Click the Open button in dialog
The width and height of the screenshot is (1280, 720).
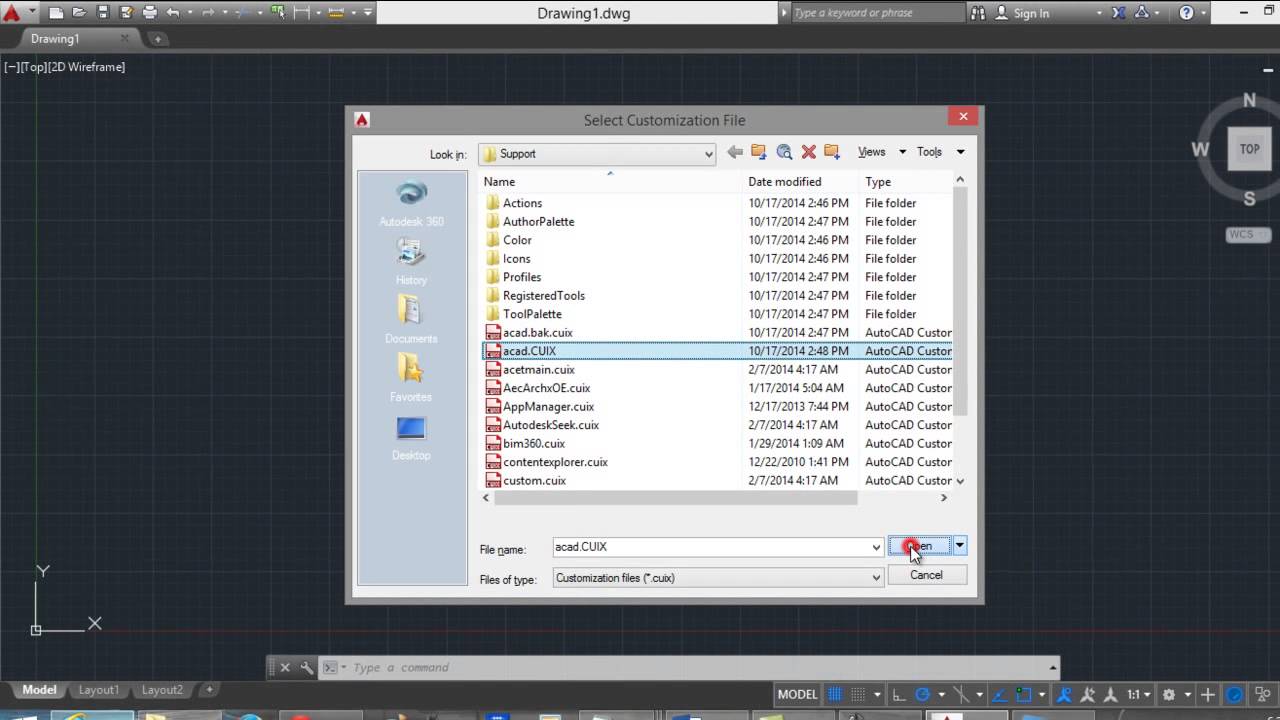pos(919,546)
